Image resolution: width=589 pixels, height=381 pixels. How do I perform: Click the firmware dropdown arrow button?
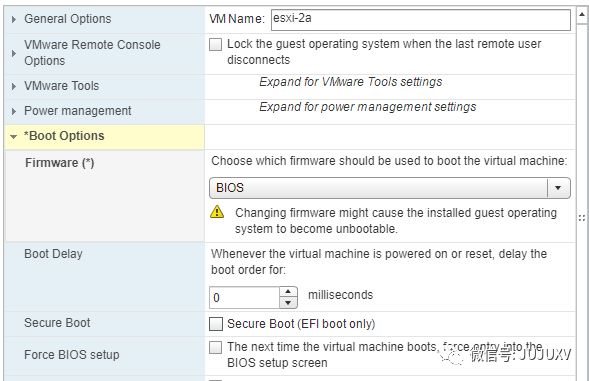(x=558, y=187)
